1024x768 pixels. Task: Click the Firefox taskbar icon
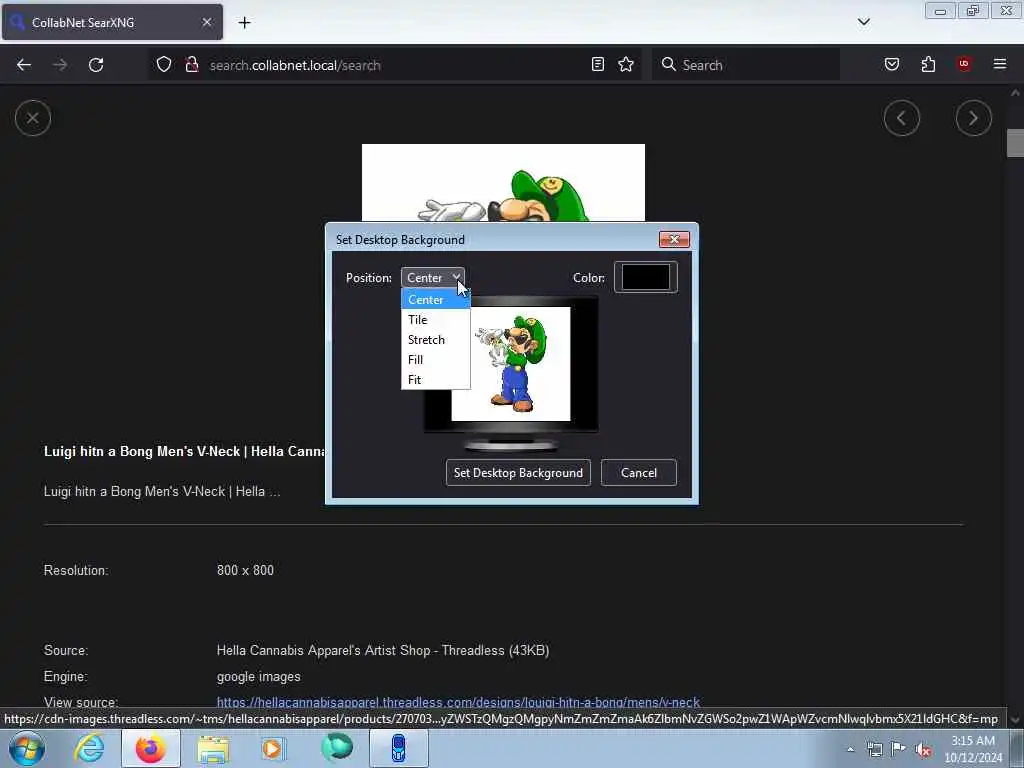[x=150, y=748]
